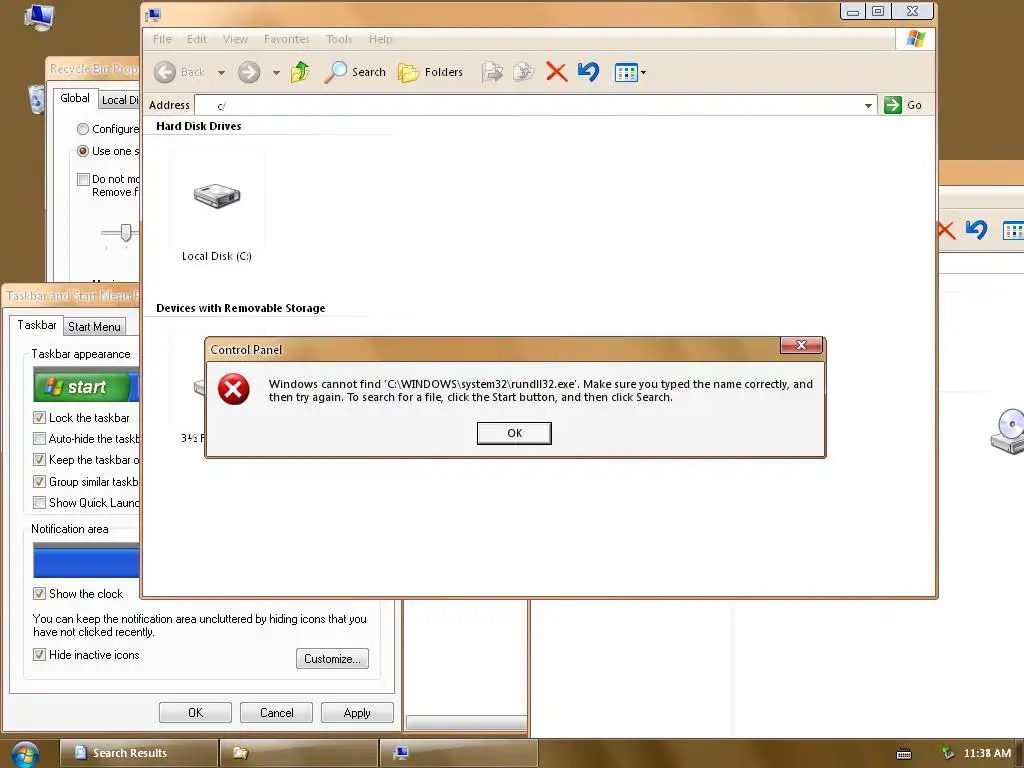This screenshot has height=768, width=1024.
Task: Open the Edit menu
Action: (197, 39)
